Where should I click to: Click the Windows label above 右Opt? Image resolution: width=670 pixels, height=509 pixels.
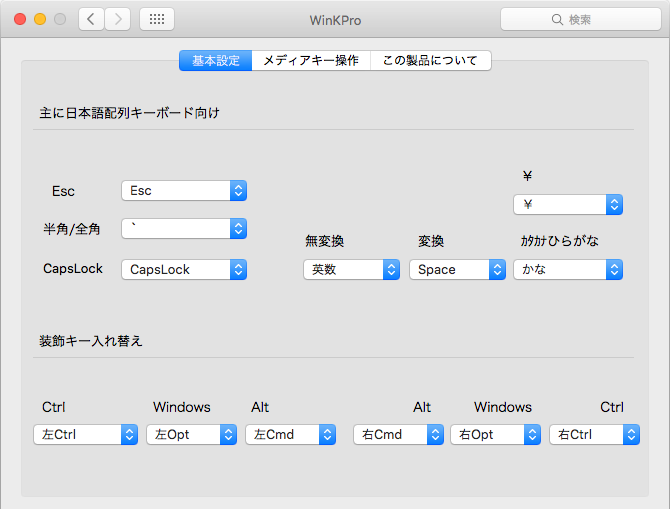click(x=503, y=407)
